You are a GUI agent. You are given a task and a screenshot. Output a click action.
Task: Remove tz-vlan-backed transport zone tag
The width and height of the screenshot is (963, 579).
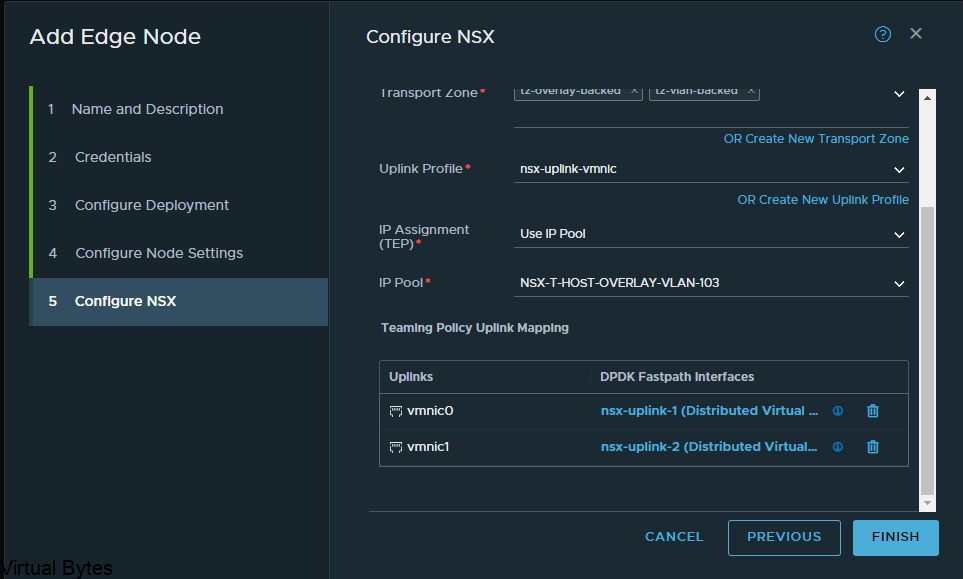[751, 91]
